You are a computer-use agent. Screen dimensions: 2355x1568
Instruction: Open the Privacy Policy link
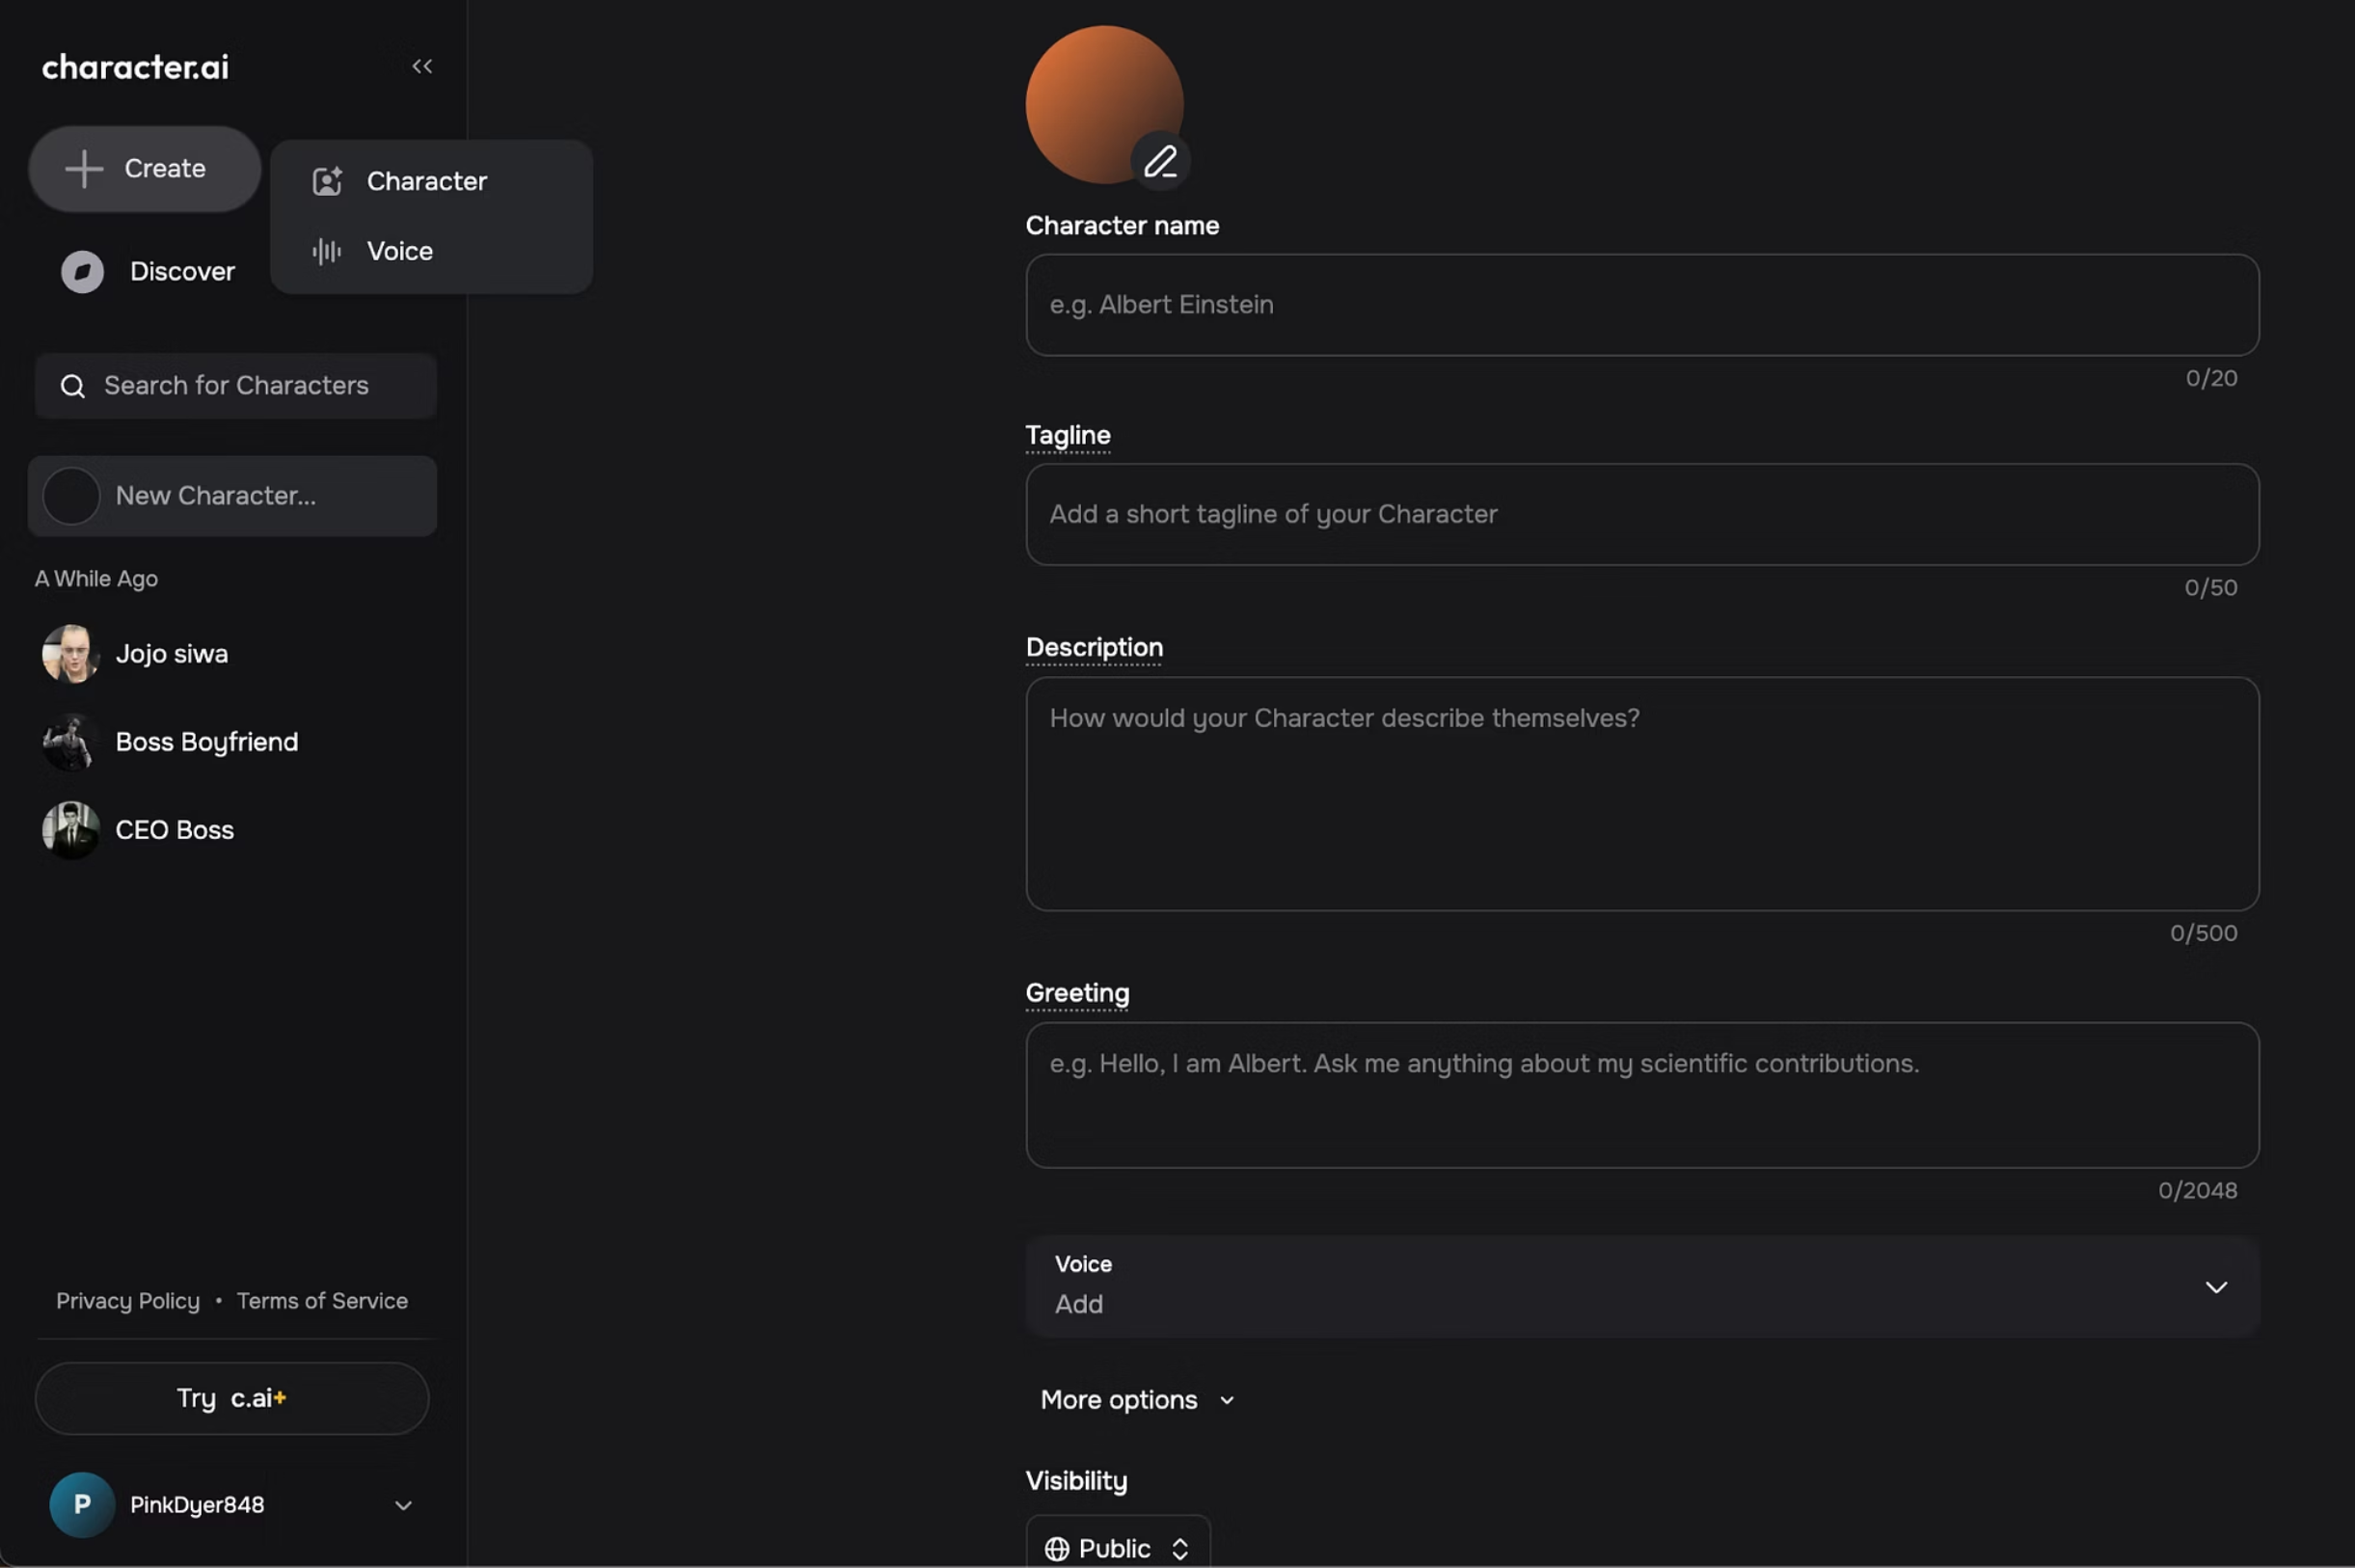(128, 1301)
